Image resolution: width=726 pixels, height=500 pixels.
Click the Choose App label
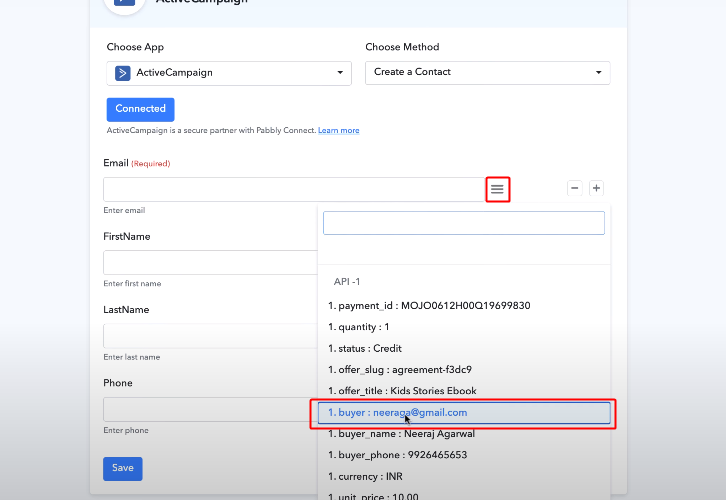135,47
